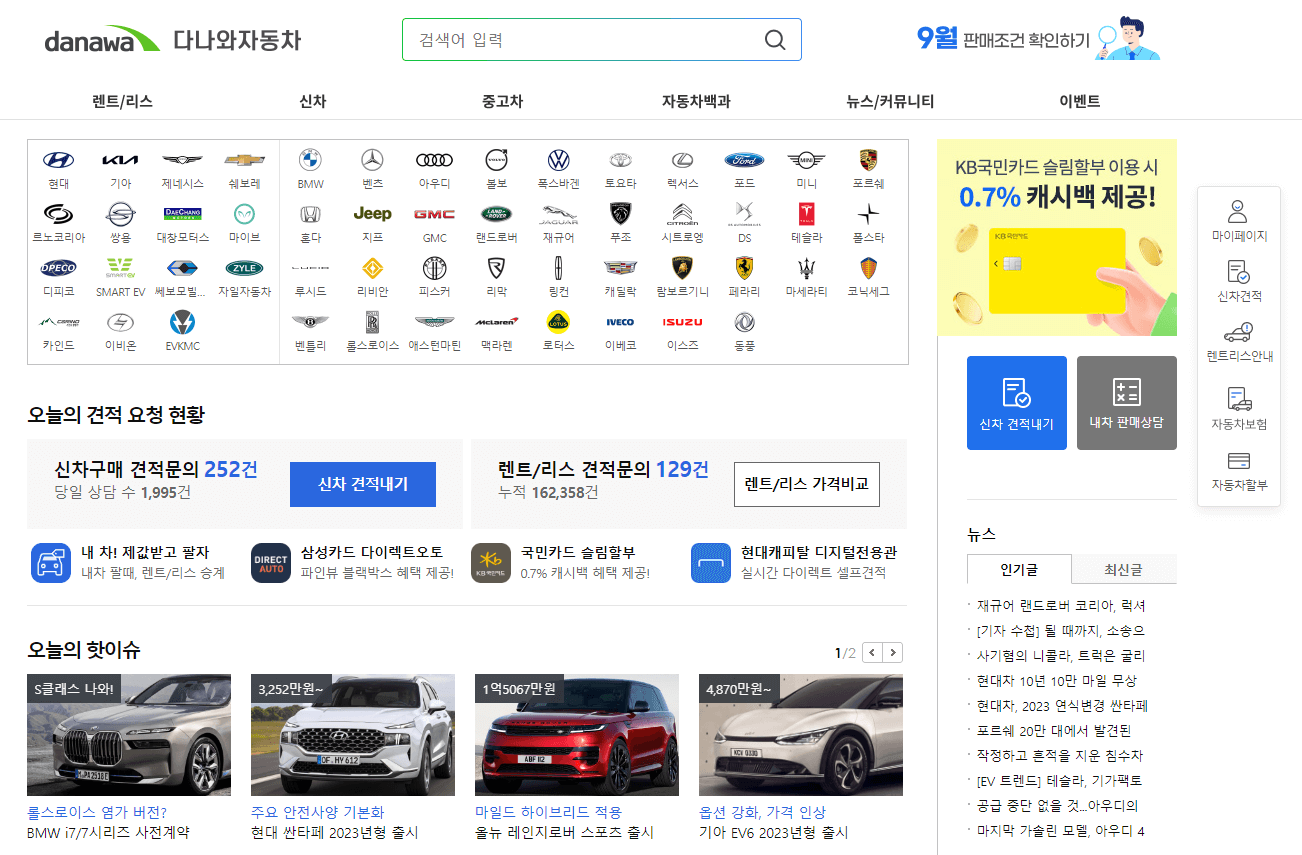Select the Lamborghini (람보르기니) logo
Viewport: 1302px width, 855px height.
coord(682,268)
